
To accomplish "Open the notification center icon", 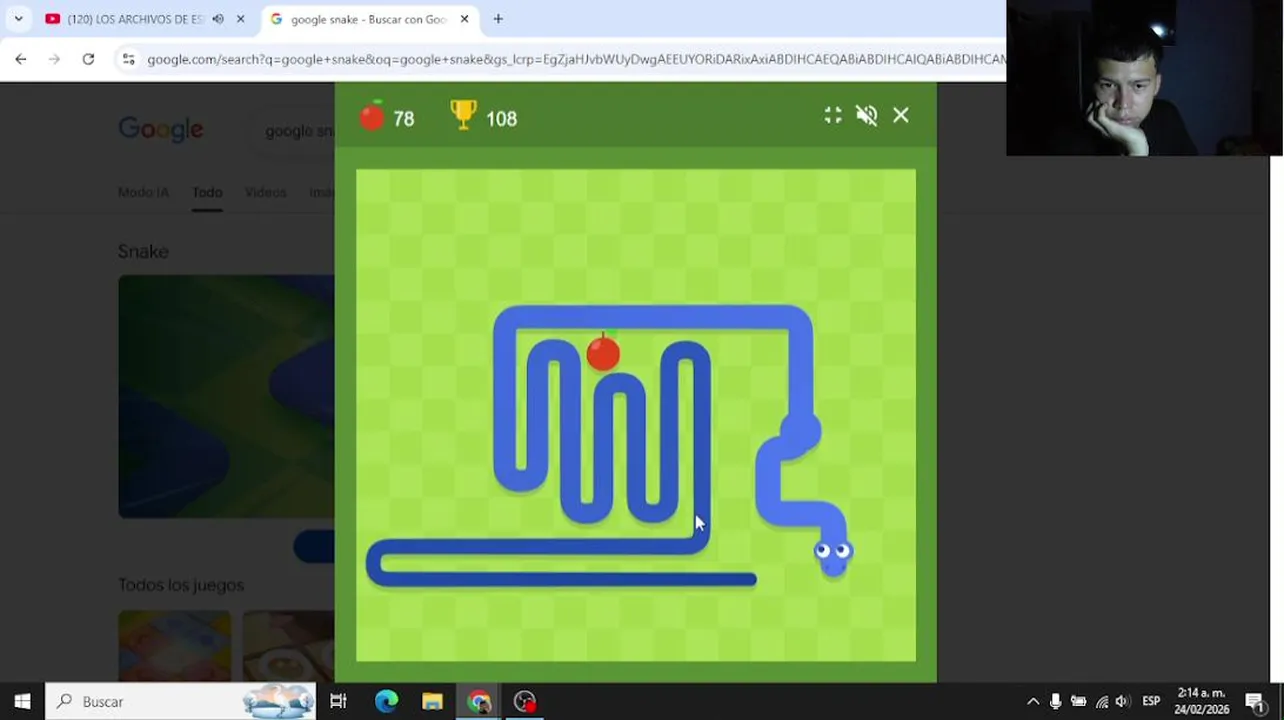I will pyautogui.click(x=1256, y=701).
